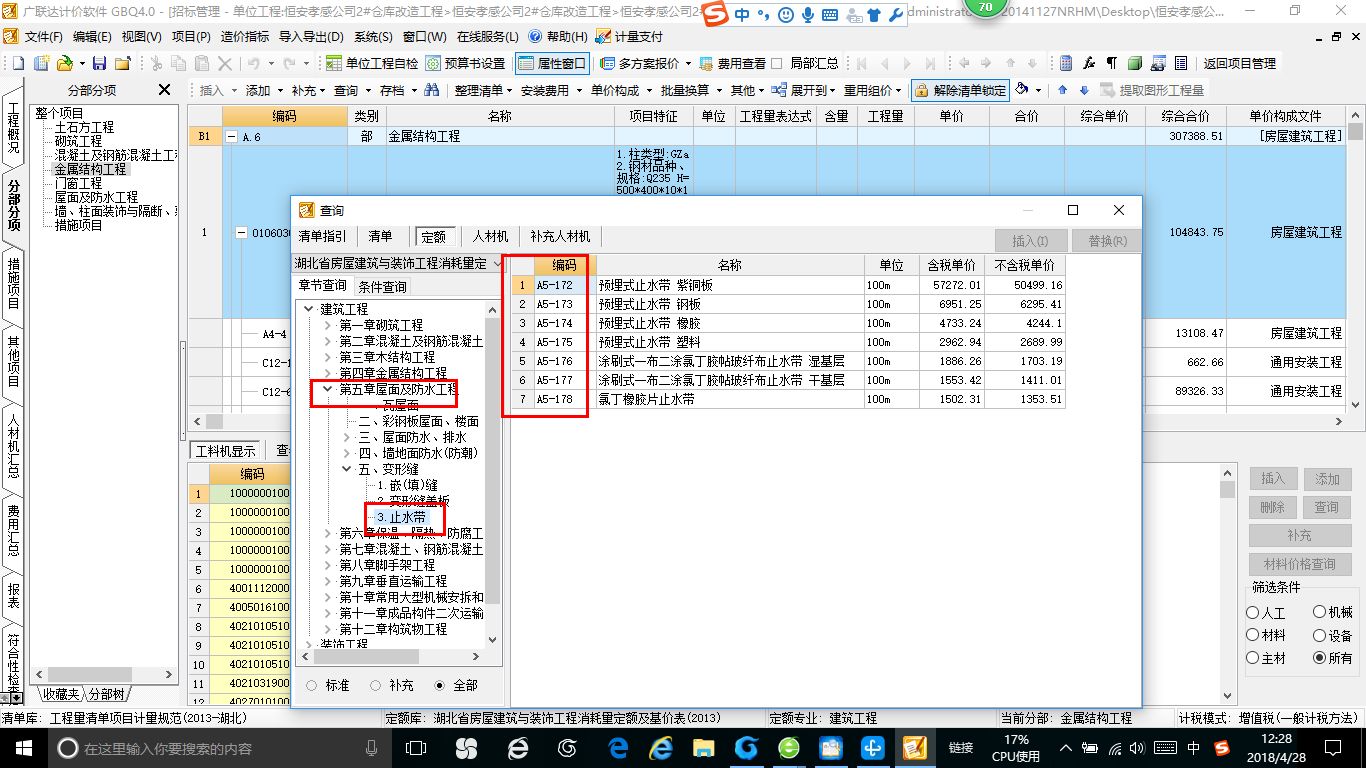1366x768 pixels.
Task: Click the new blank file icon
Action: pos(17,63)
